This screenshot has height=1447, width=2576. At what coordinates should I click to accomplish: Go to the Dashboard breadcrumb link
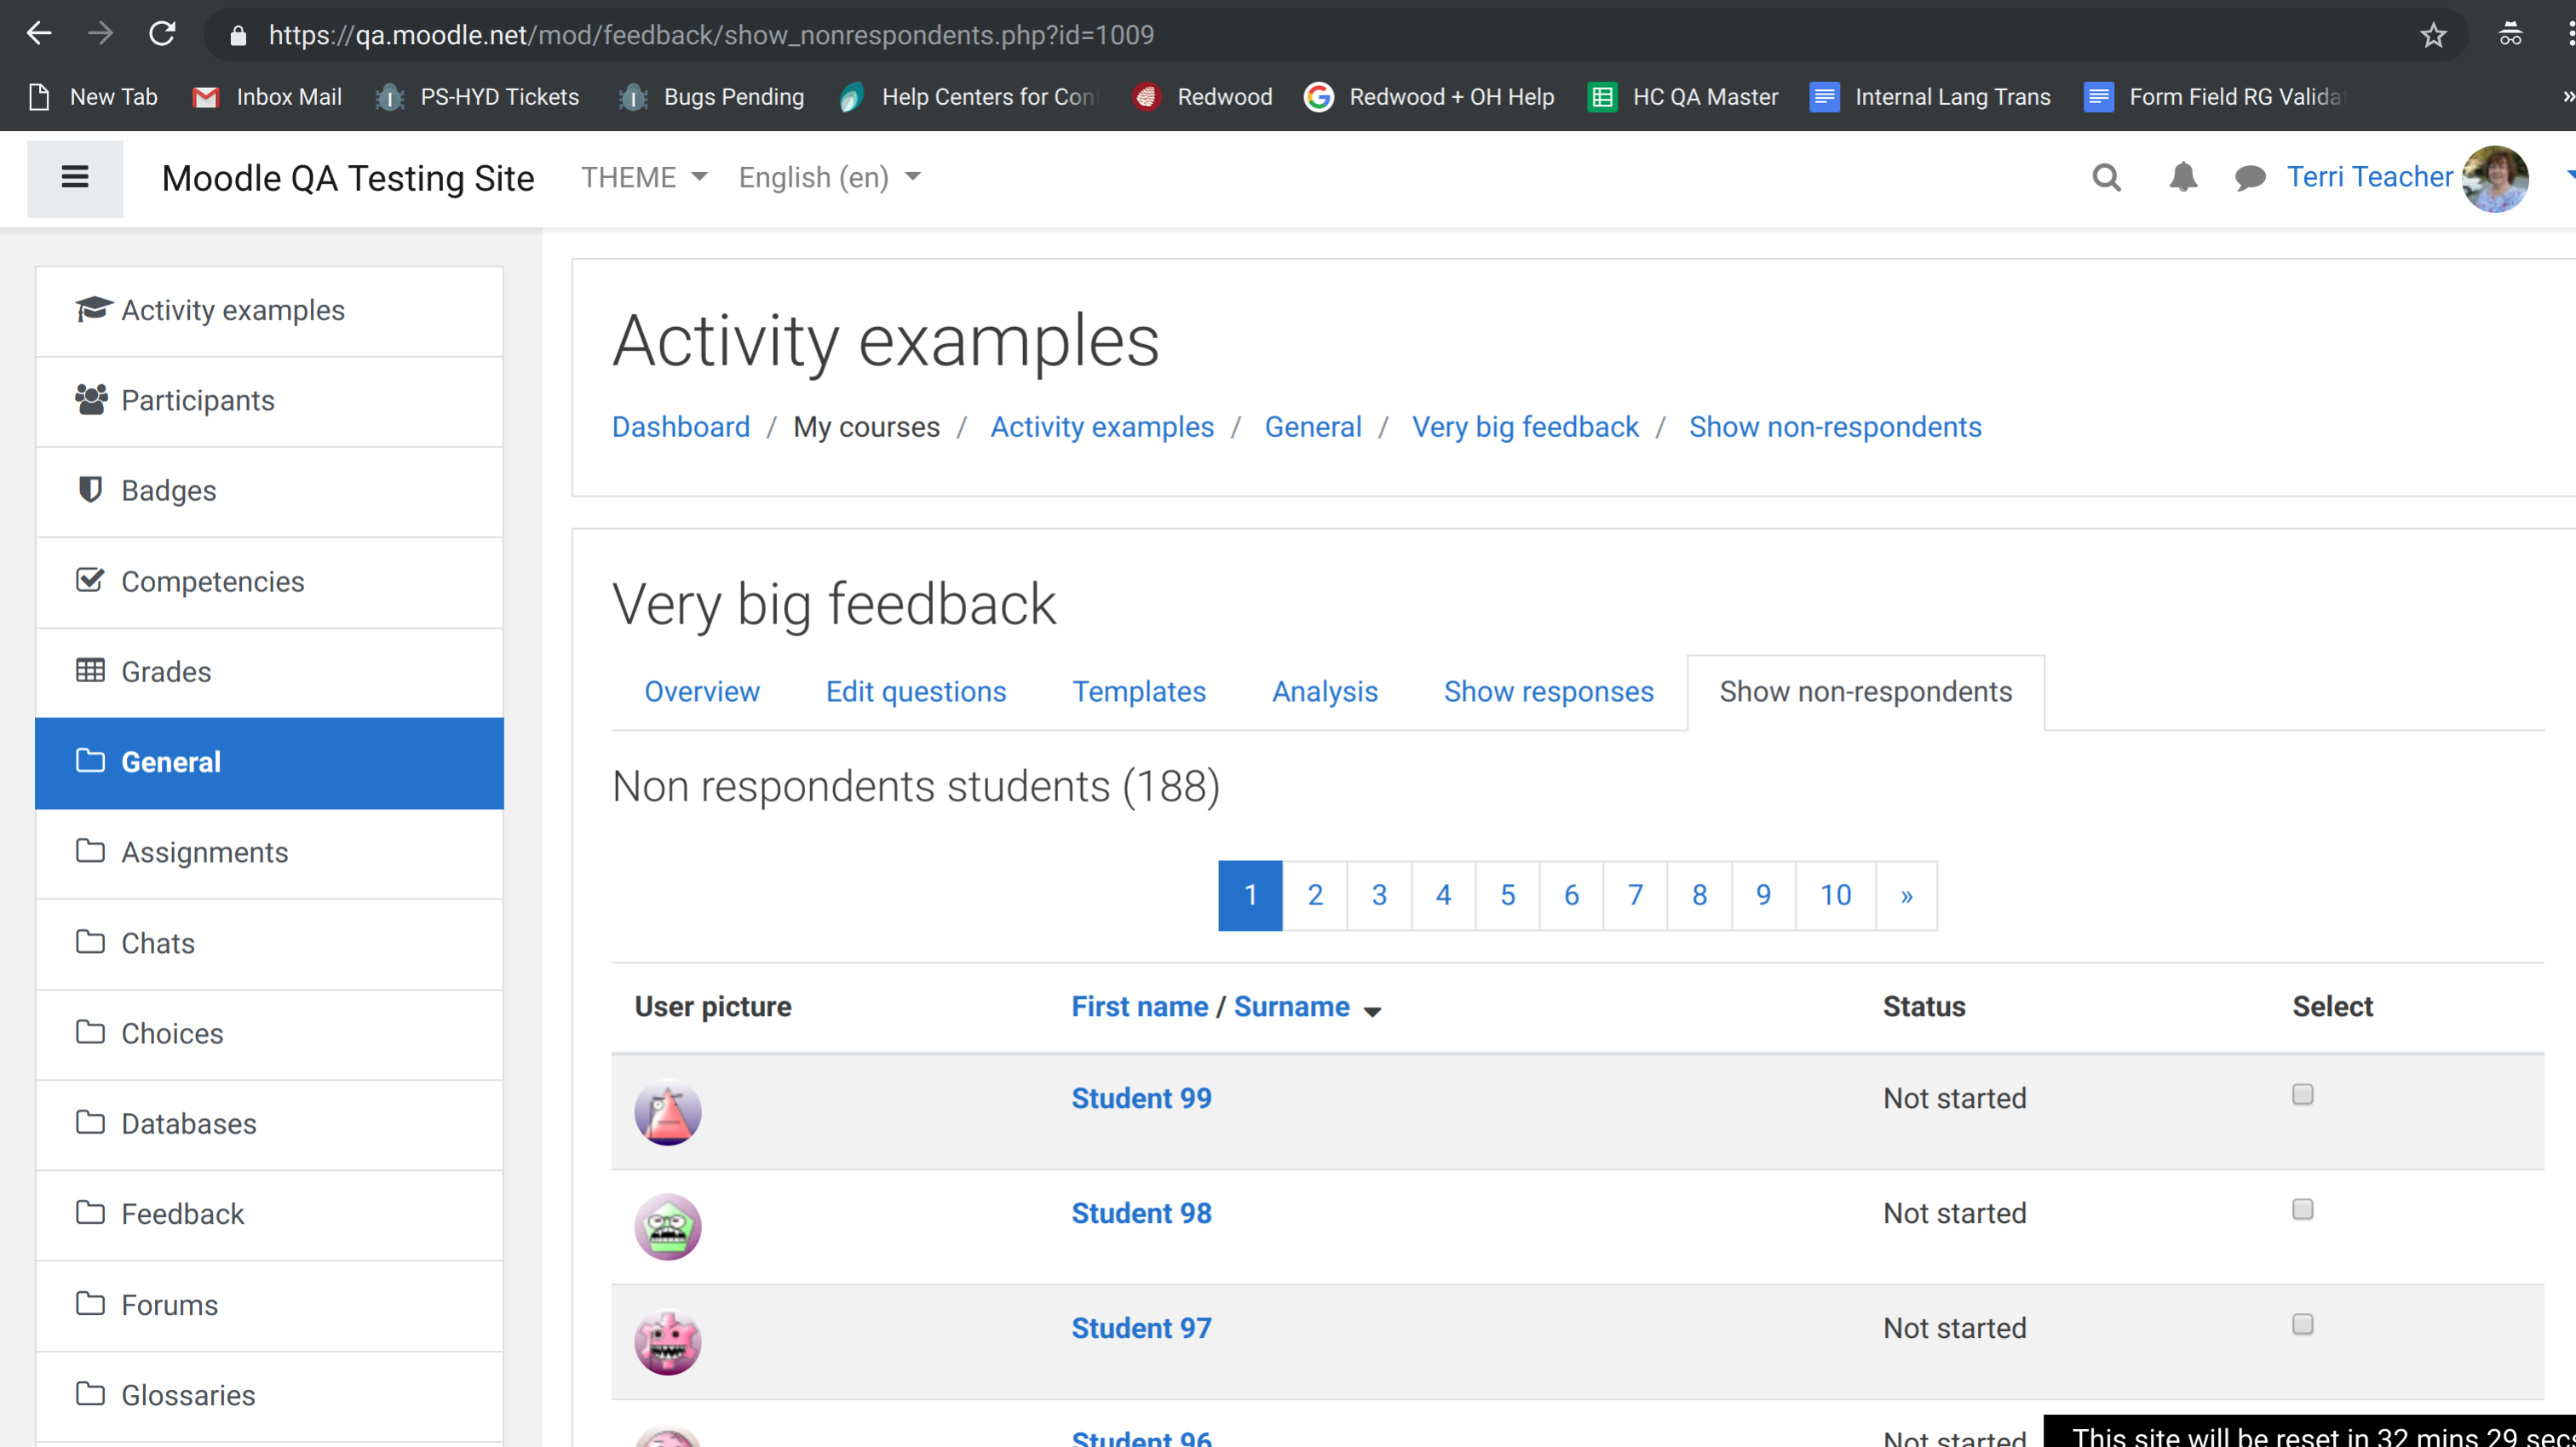[x=681, y=427]
